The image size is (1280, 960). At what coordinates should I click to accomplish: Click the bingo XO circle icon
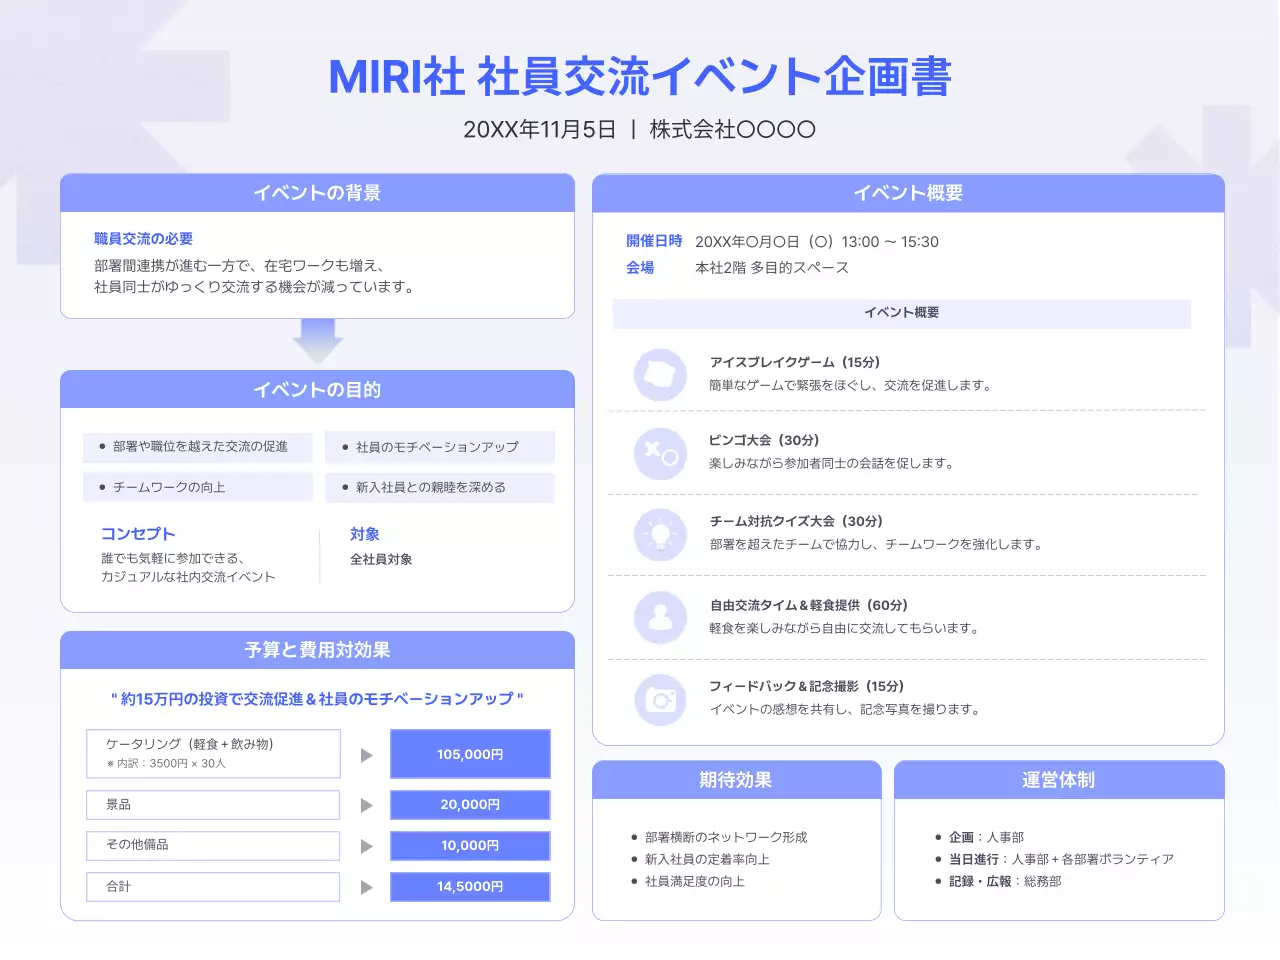pyautogui.click(x=660, y=454)
